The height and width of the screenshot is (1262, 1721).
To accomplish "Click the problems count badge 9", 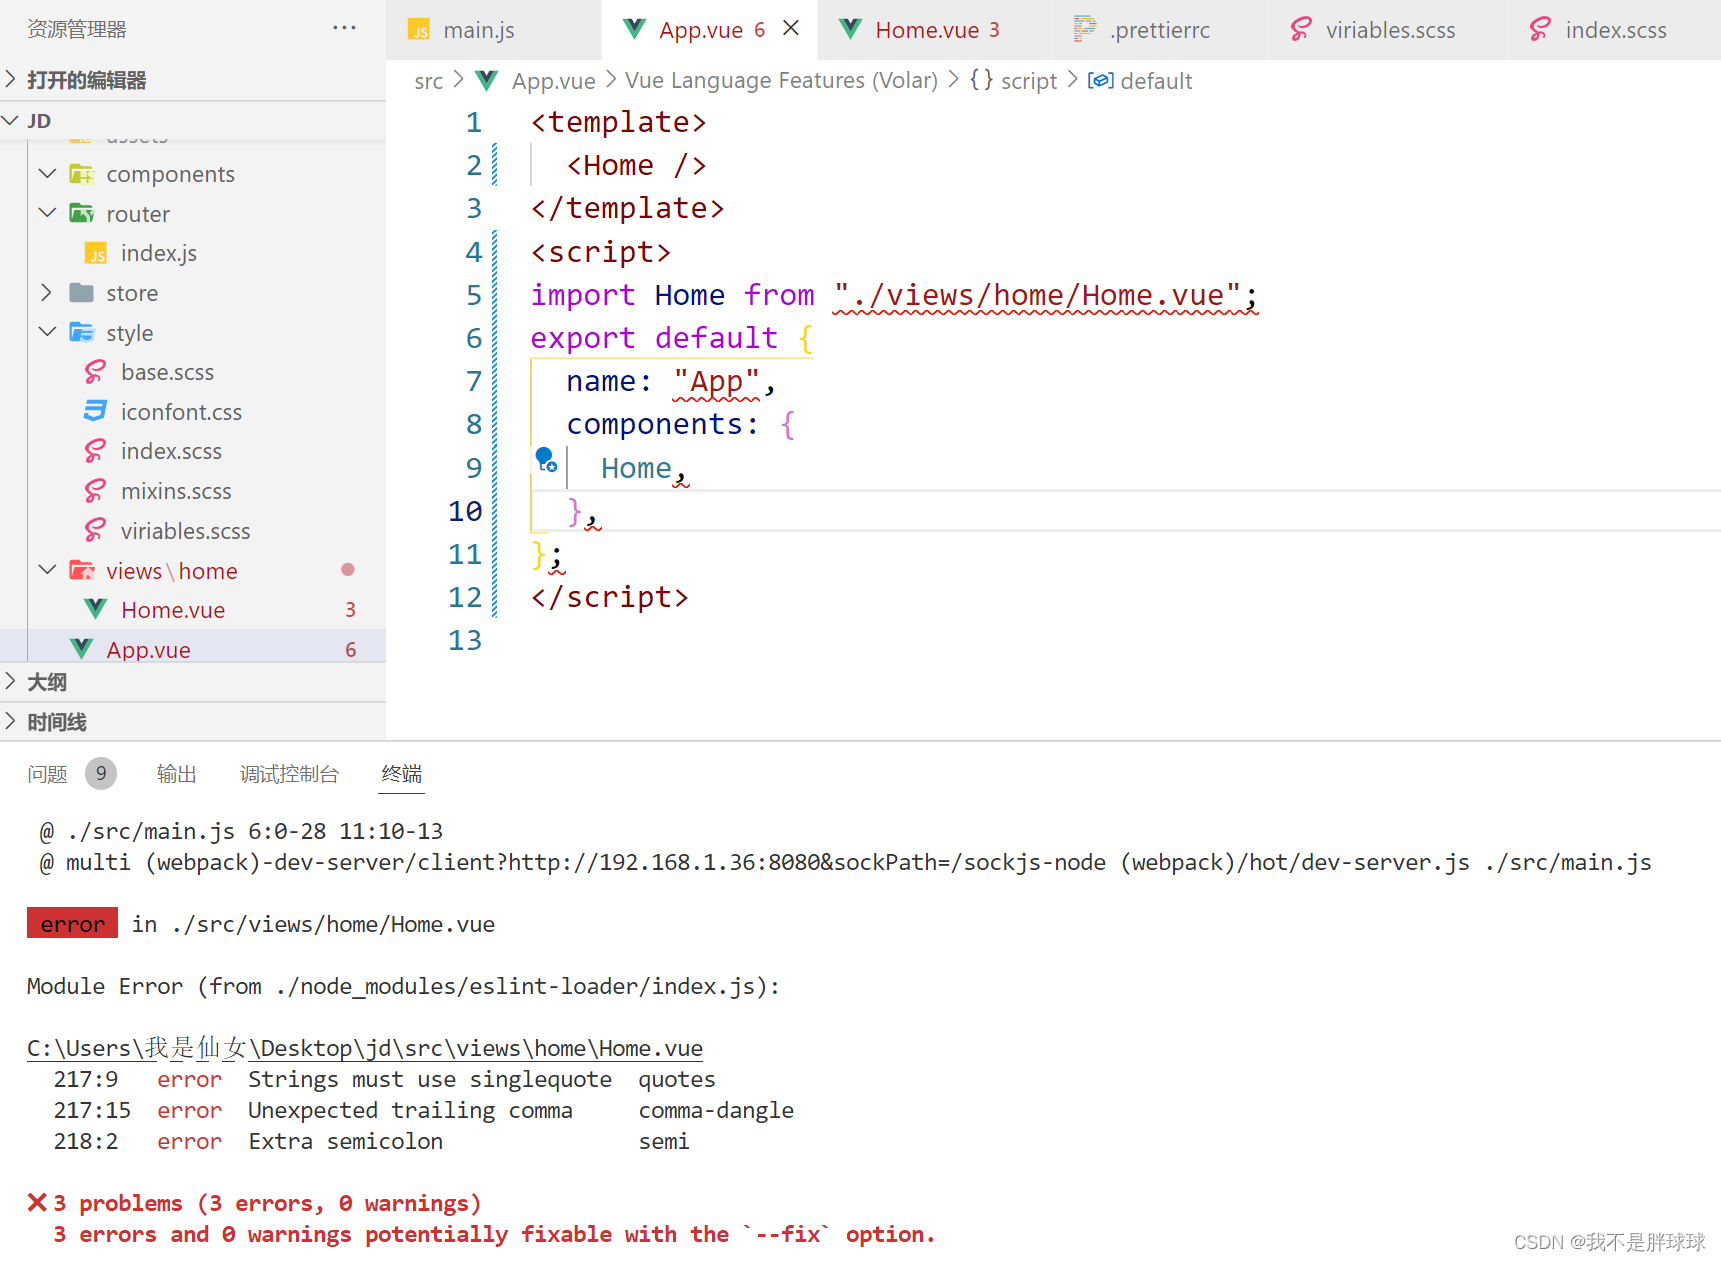I will [100, 774].
